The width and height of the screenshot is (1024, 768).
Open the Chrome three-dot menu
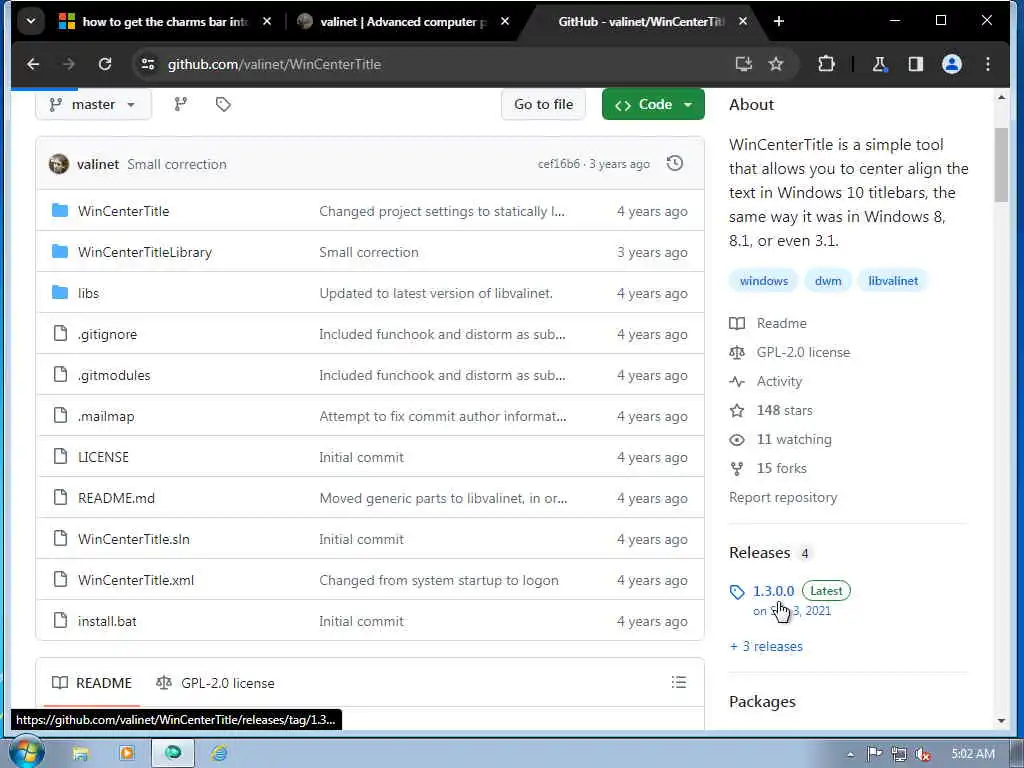pos(987,64)
